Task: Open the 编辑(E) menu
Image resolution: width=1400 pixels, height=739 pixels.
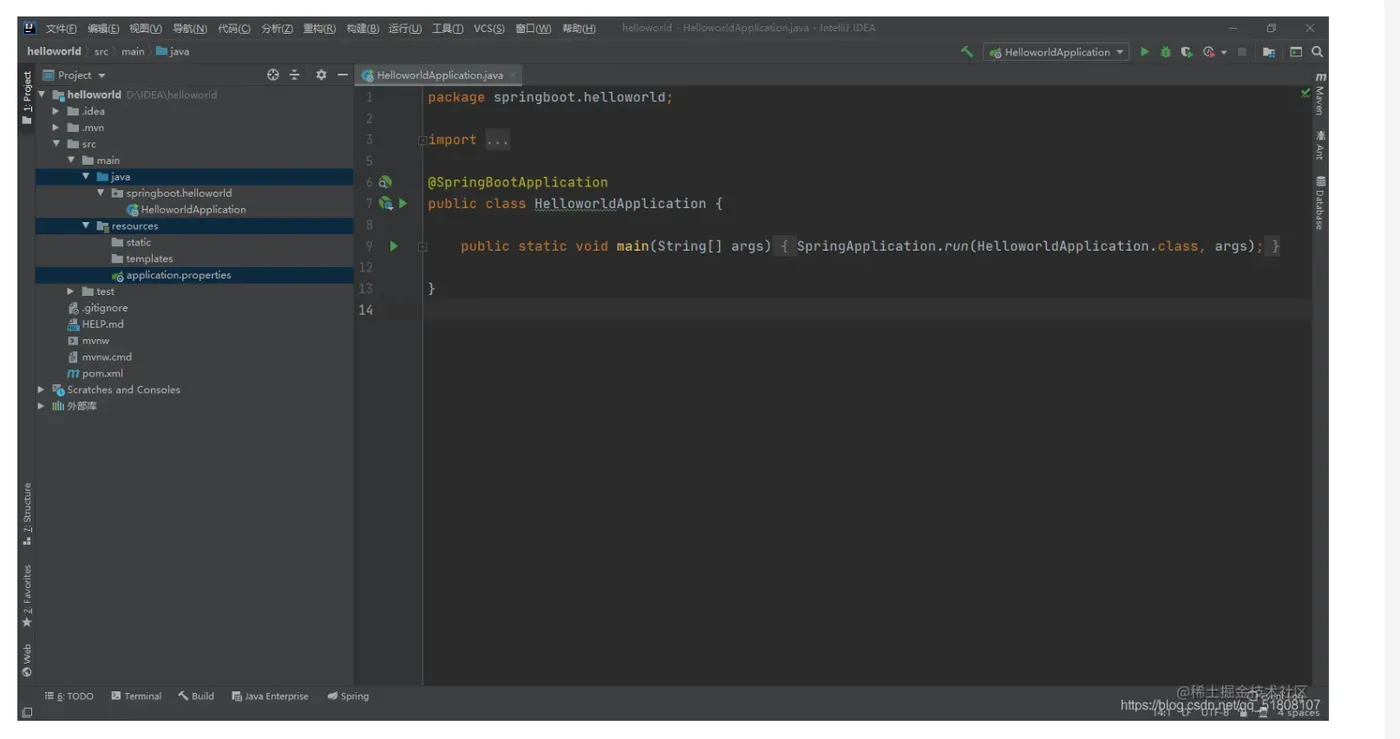Action: 103,28
